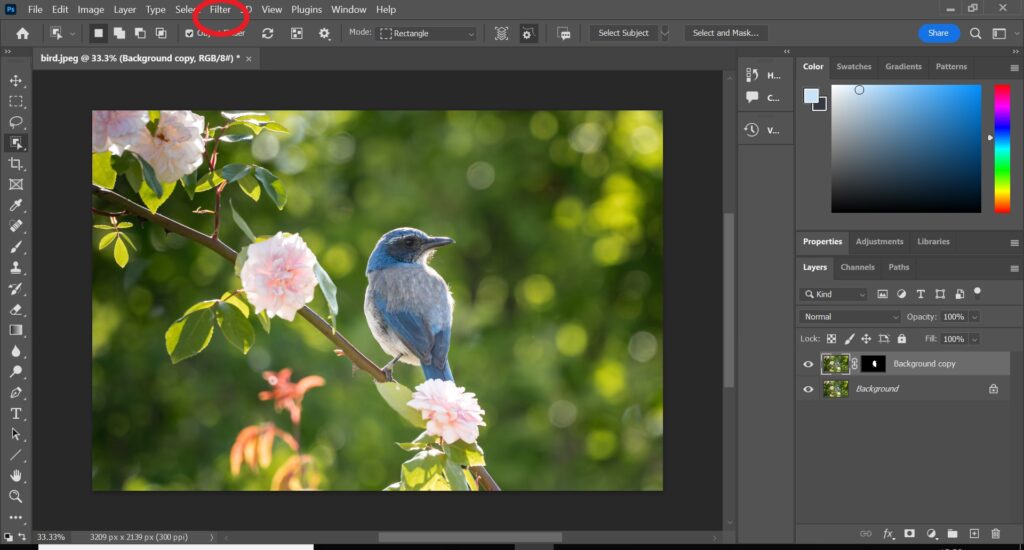Viewport: 1024px width, 550px height.
Task: Select the Lasso tool
Action: 16,122
